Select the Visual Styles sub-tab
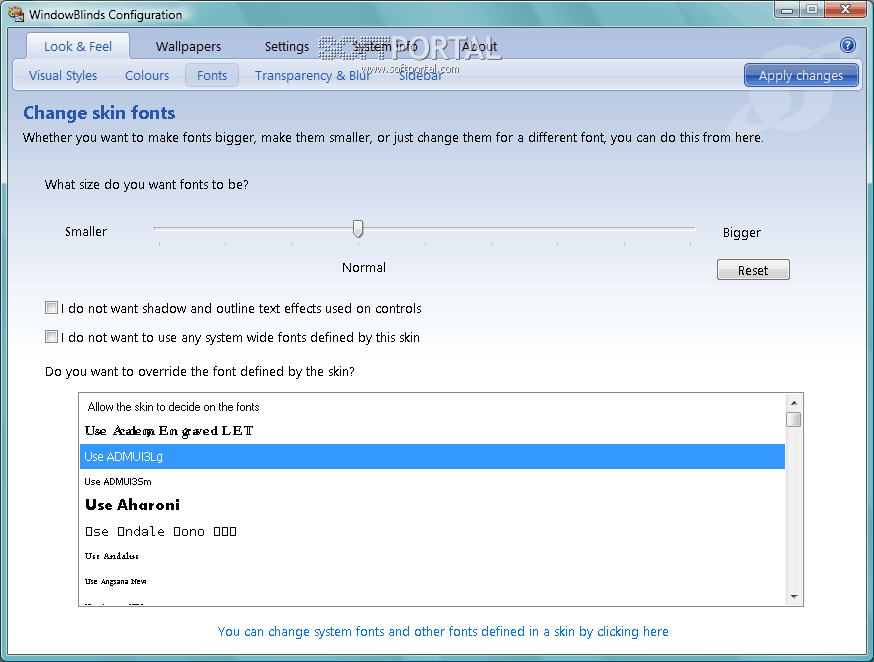This screenshot has width=874, height=662. click(63, 75)
